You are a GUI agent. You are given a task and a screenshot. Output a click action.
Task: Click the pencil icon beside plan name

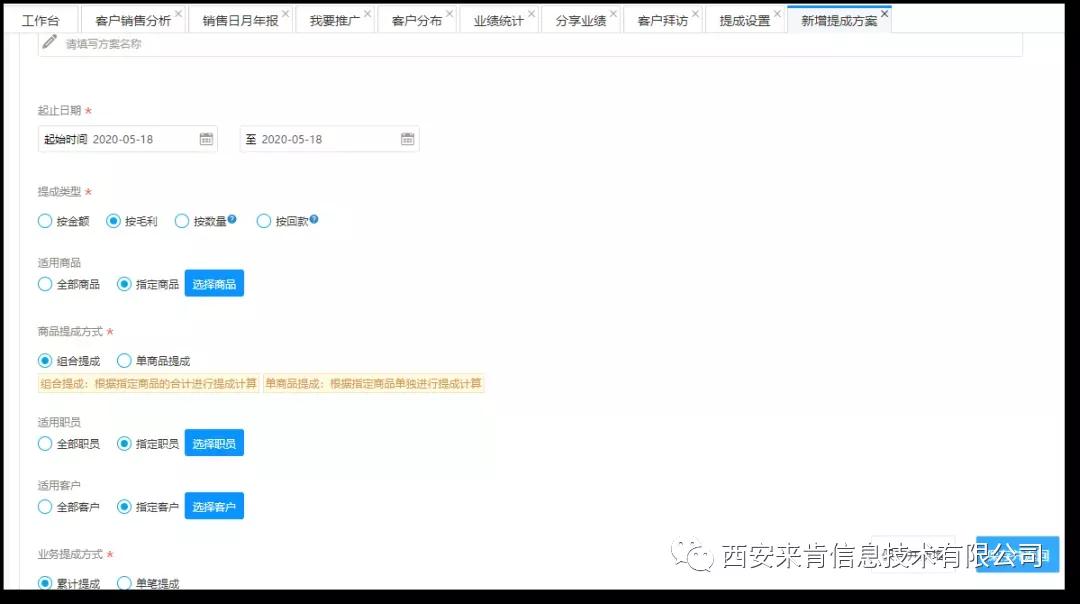click(49, 43)
